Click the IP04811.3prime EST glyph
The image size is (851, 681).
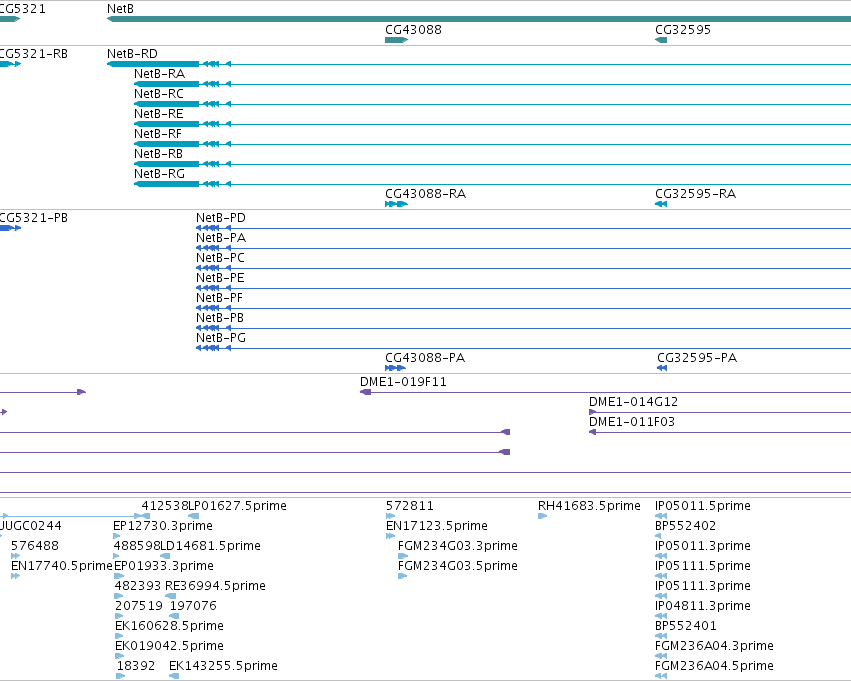click(661, 616)
